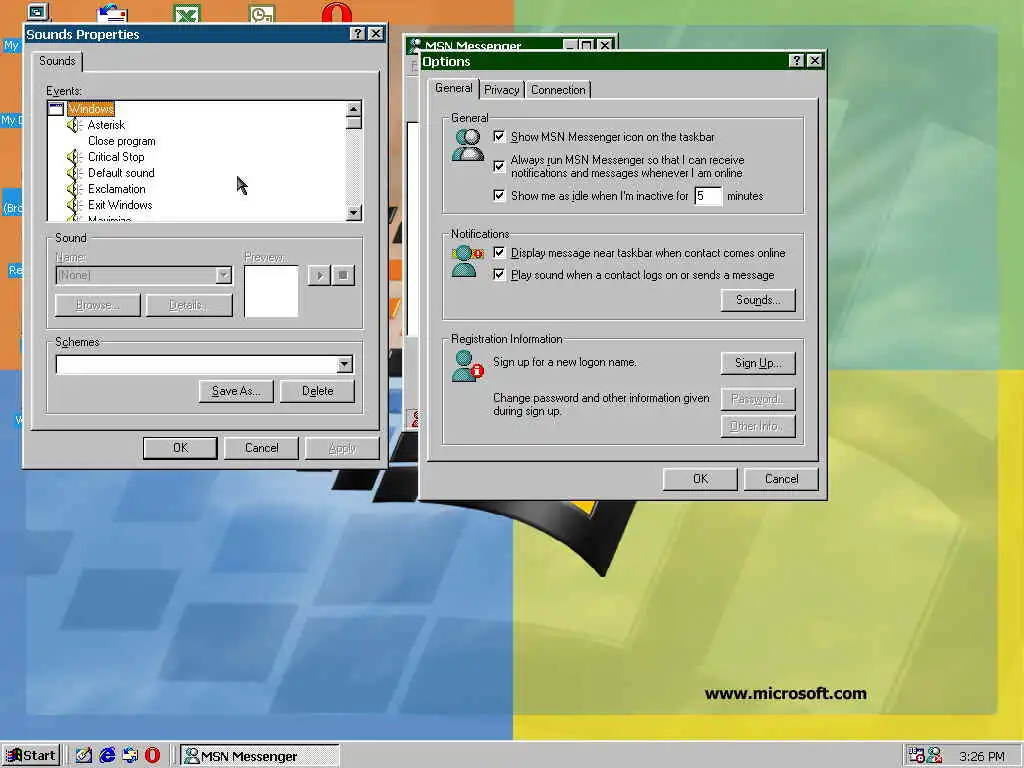Click the Events list scroll-down arrow
Screen dimensions: 1024x768
(353, 212)
